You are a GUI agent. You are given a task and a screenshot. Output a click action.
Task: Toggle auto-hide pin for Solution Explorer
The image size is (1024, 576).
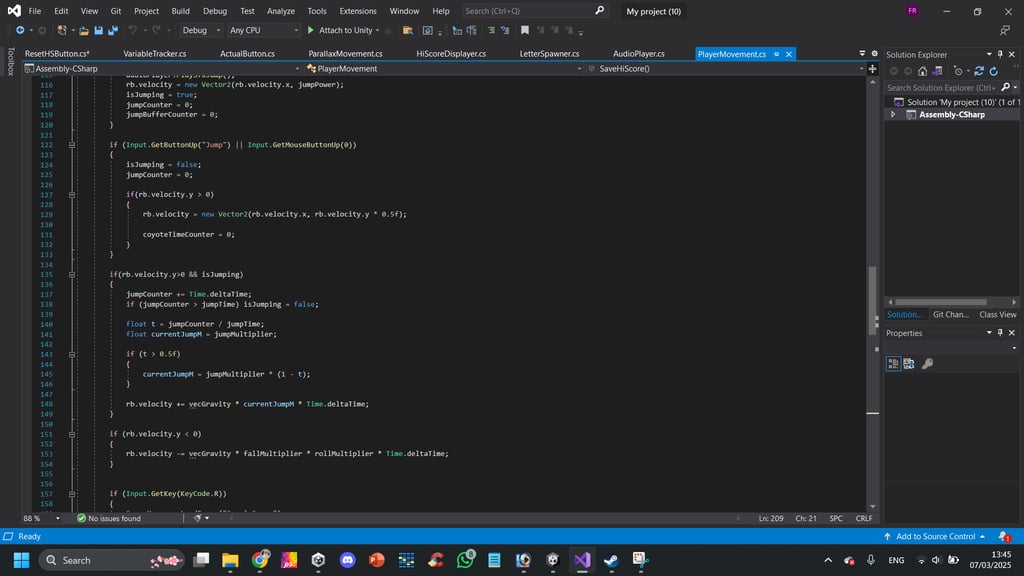pos(1000,54)
